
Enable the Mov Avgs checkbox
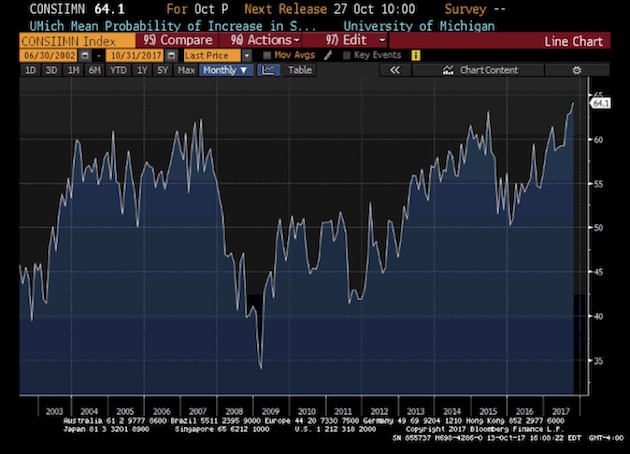(267, 55)
